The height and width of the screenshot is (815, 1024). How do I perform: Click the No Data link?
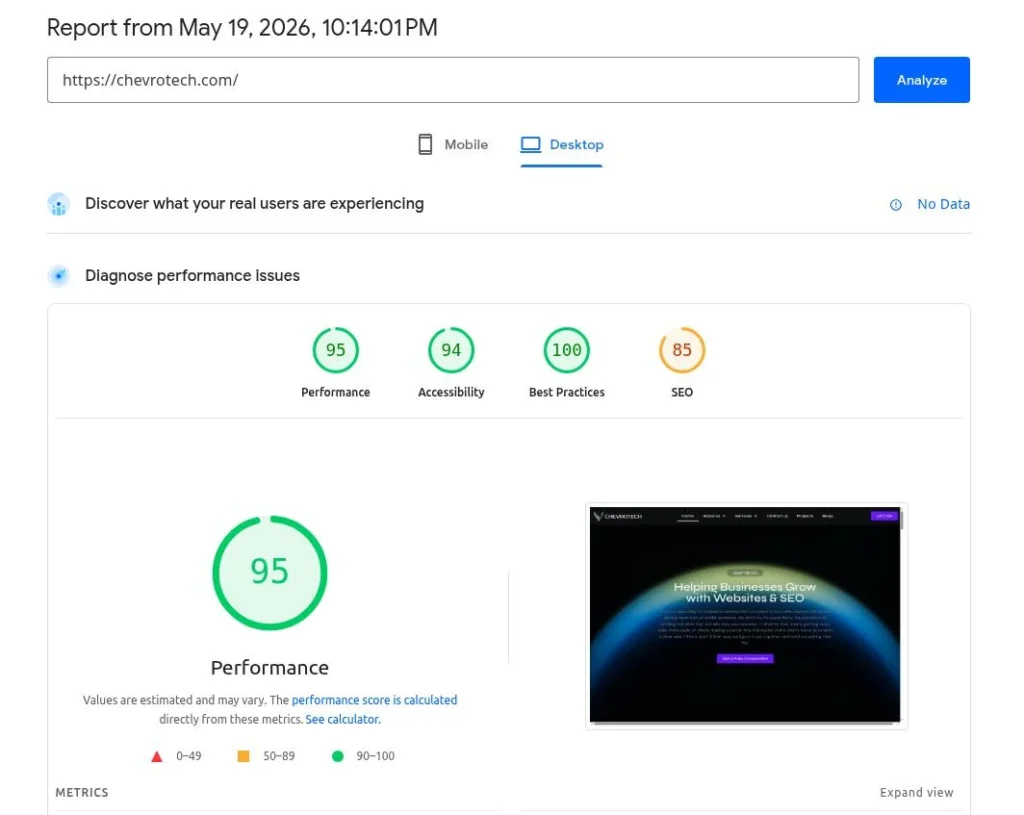[943, 204]
